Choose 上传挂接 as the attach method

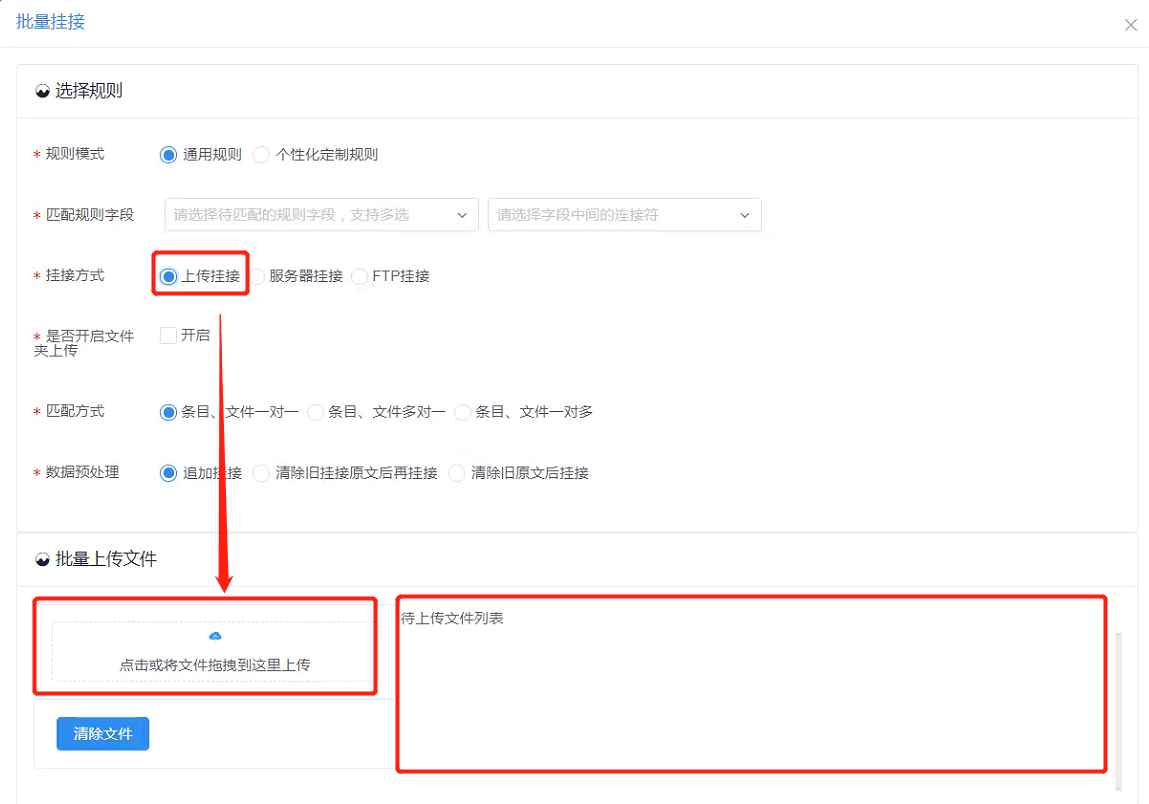(x=169, y=277)
